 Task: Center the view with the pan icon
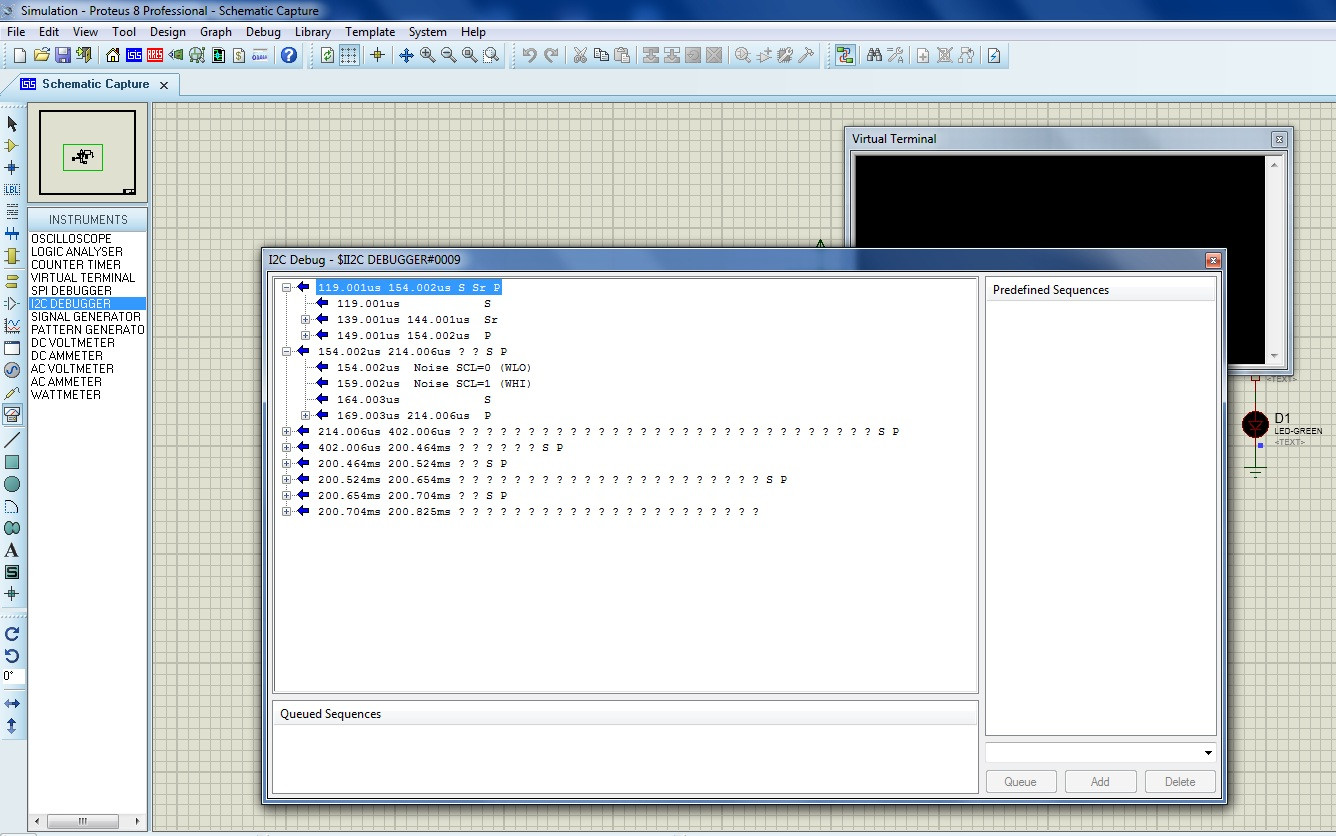[406, 55]
